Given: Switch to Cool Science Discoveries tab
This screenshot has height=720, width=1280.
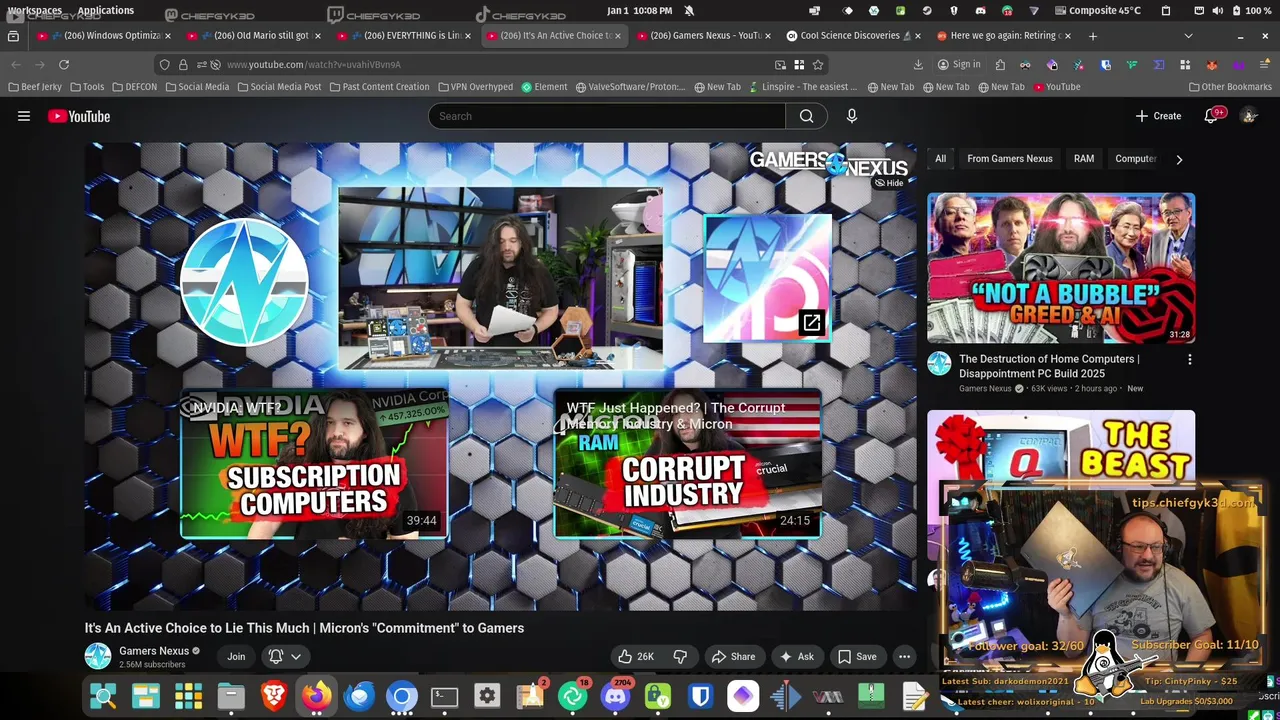Looking at the screenshot, I should [x=854, y=35].
